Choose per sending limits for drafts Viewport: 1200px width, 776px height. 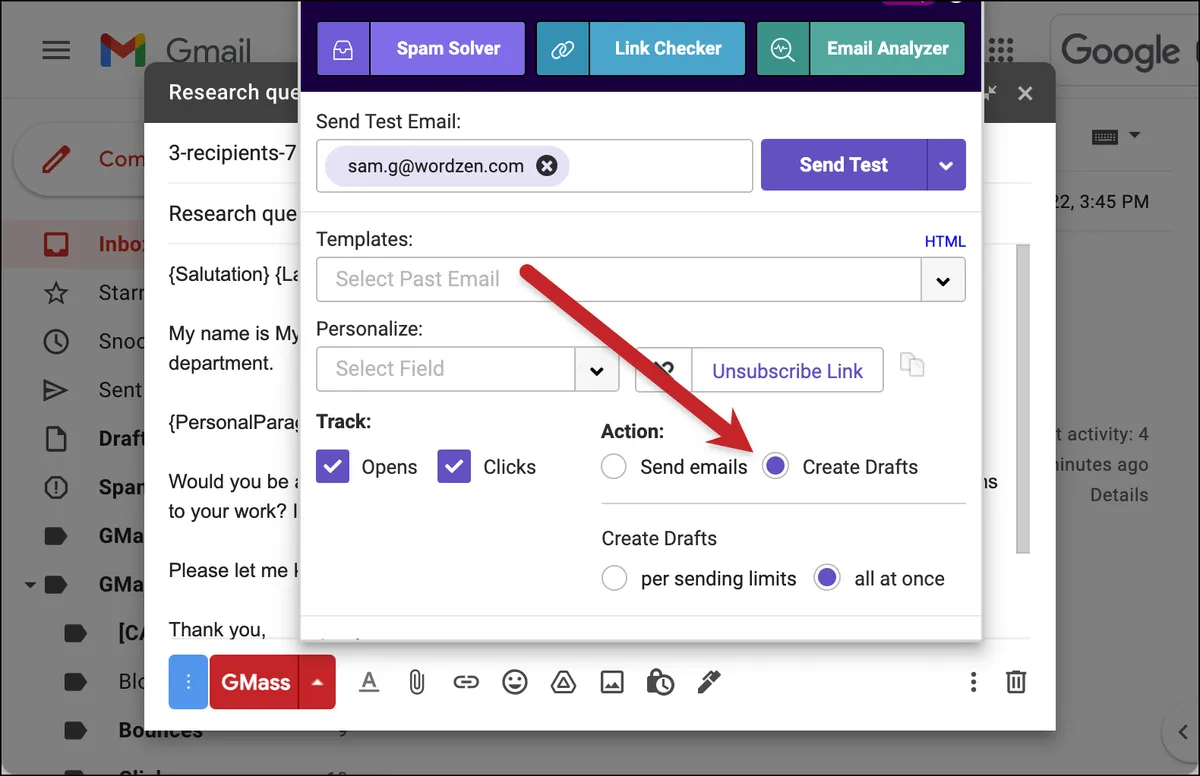(x=614, y=578)
